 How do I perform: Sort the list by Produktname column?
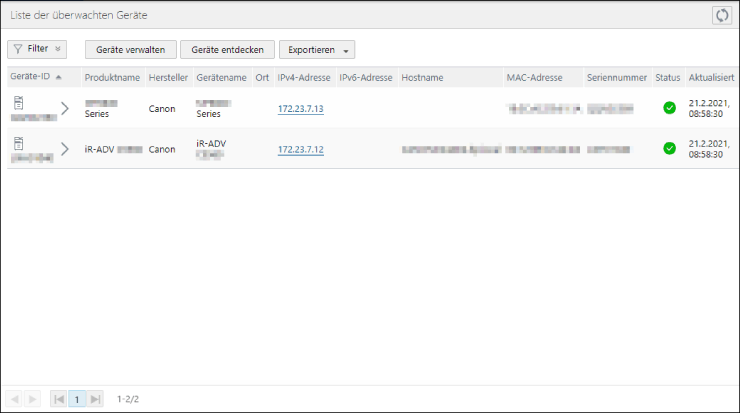111,77
